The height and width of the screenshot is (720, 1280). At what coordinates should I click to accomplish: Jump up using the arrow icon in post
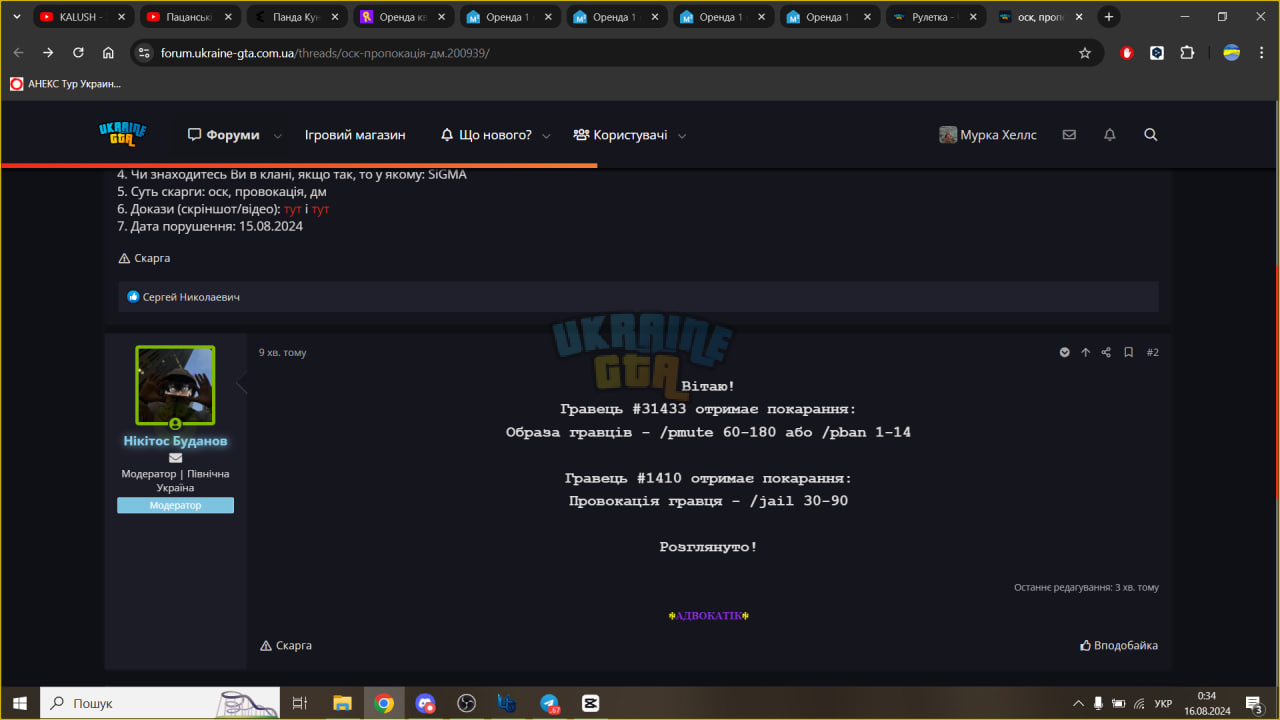1085,352
